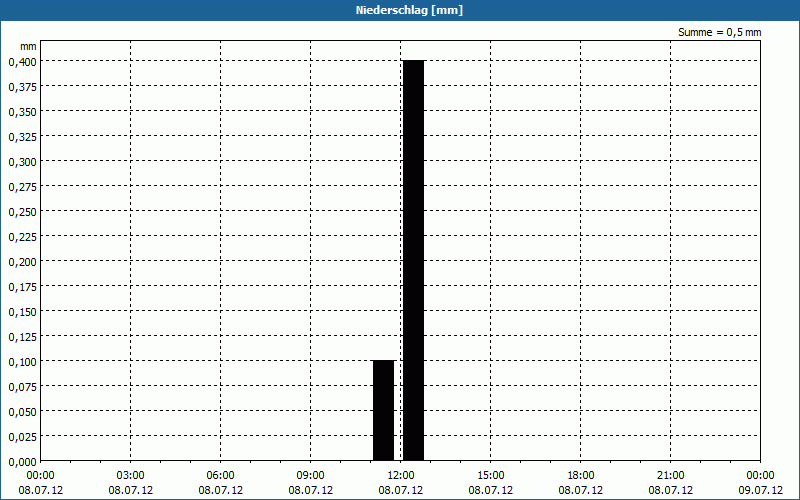
Task: Click the 0,000 y-axis value
Action: click(x=22, y=462)
